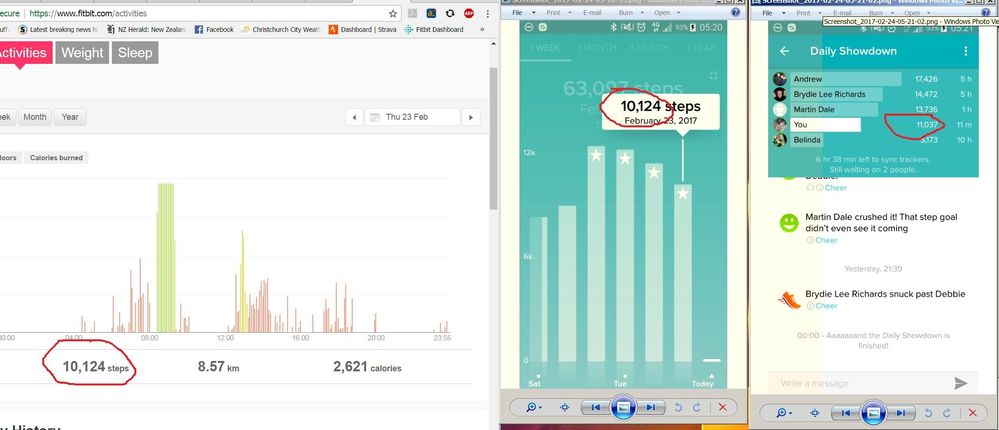Open zoom magnifier in Daily Showdown Photo Viewer

[784, 412]
